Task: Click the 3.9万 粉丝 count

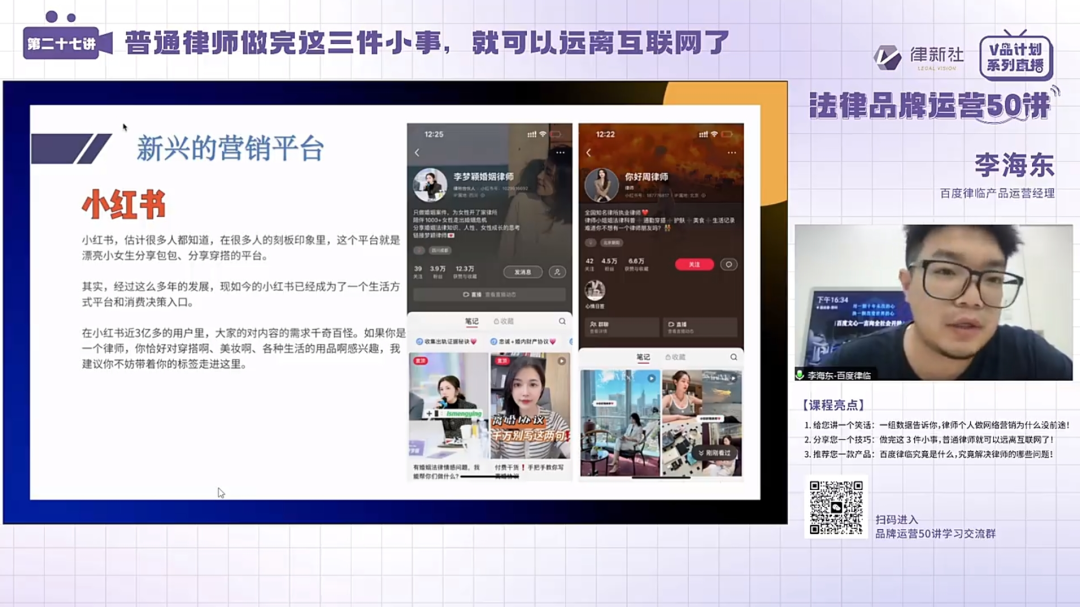Action: [x=437, y=271]
